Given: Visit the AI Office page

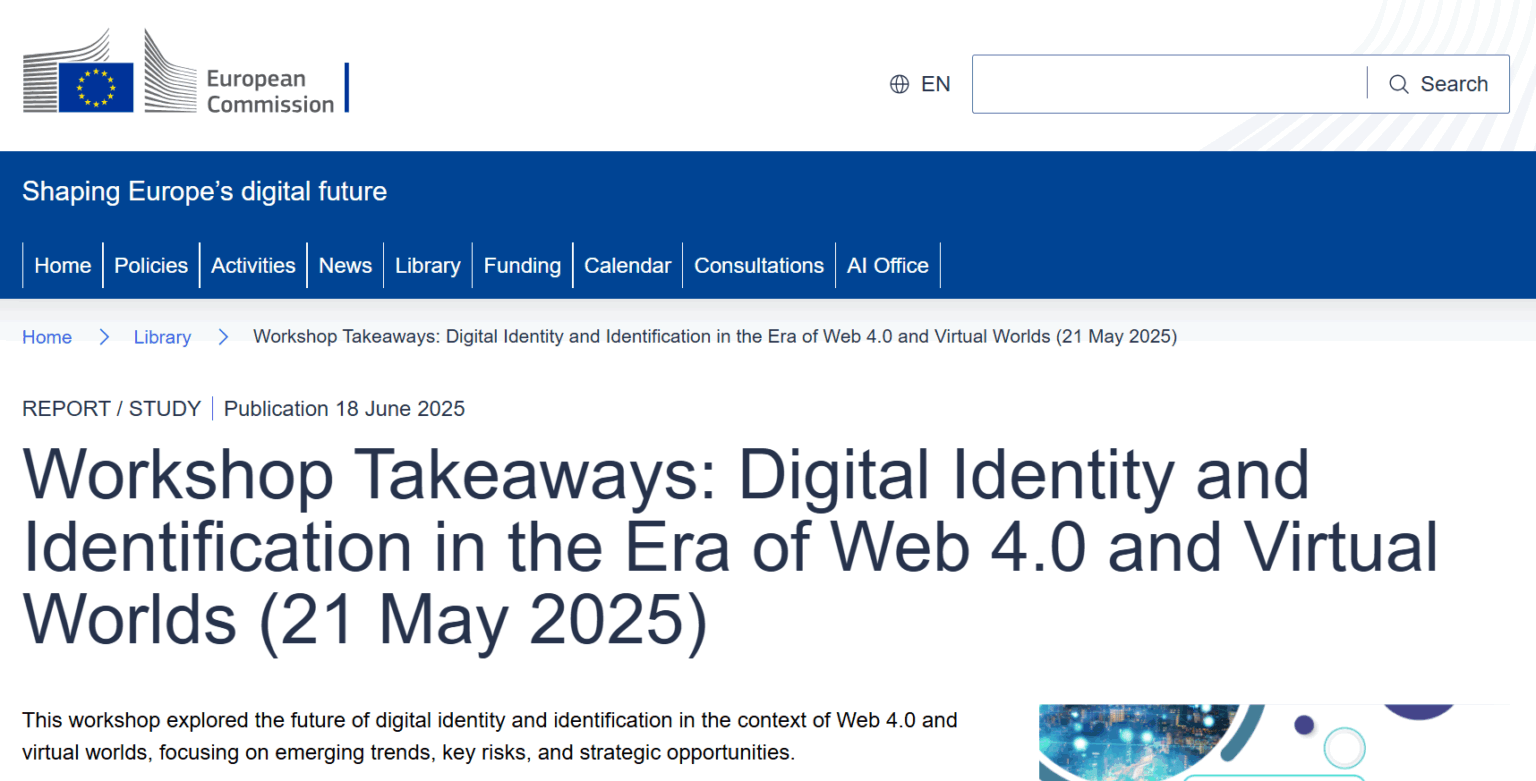Looking at the screenshot, I should [x=887, y=265].
